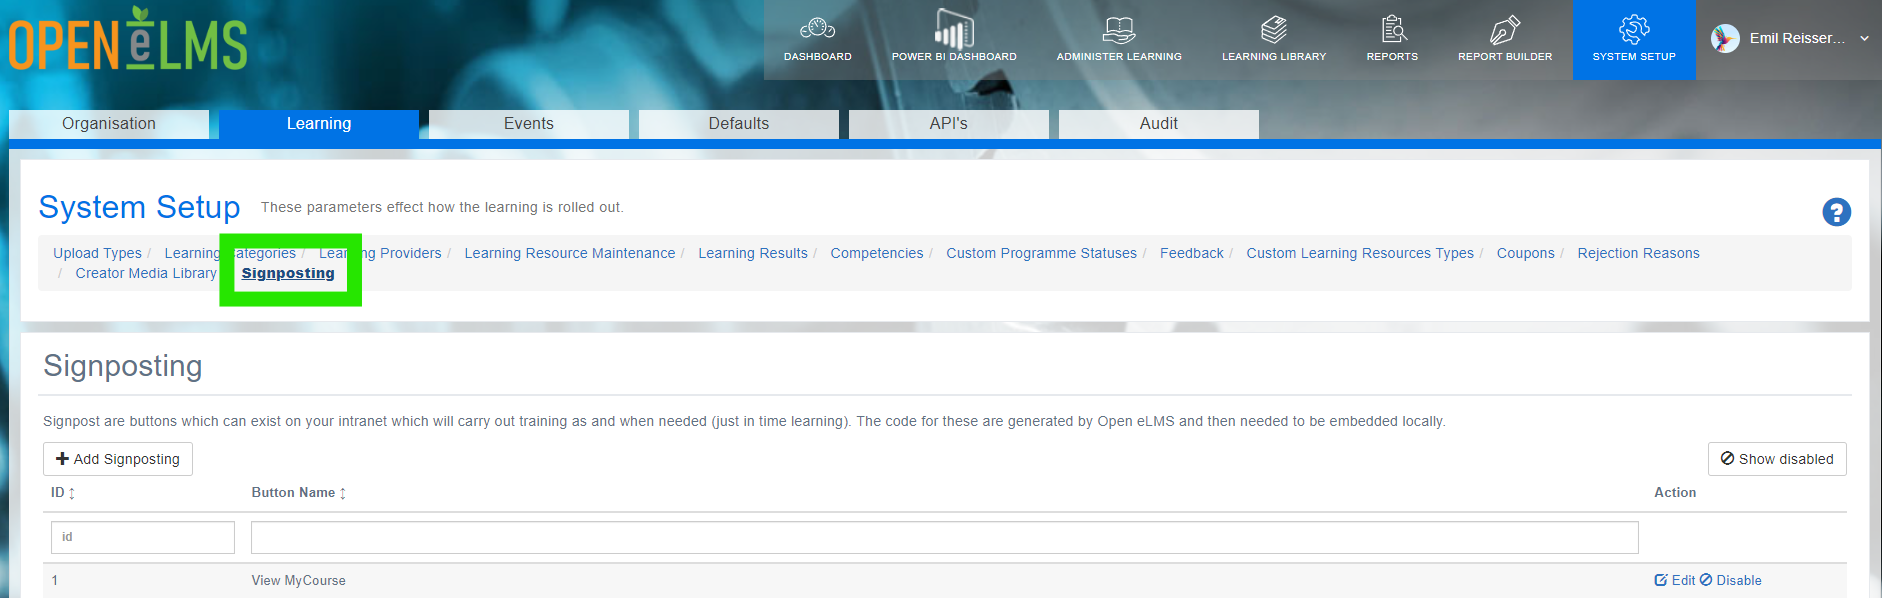This screenshot has width=1882, height=598.
Task: Show disabled signposting entries
Action: click(x=1777, y=459)
